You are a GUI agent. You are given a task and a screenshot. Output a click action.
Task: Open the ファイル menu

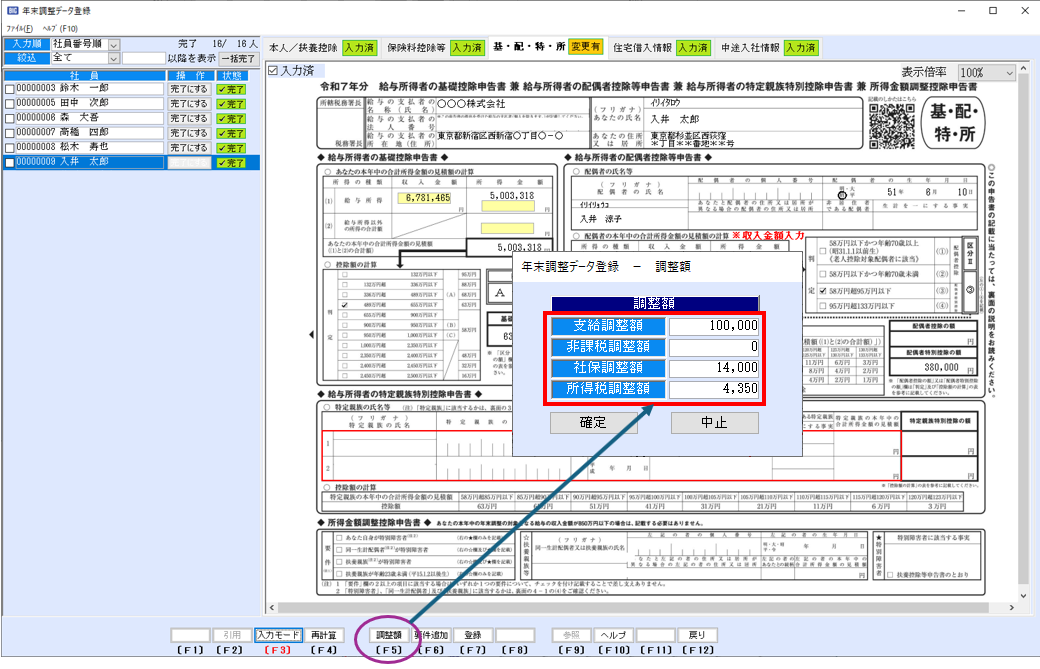(x=19, y=29)
